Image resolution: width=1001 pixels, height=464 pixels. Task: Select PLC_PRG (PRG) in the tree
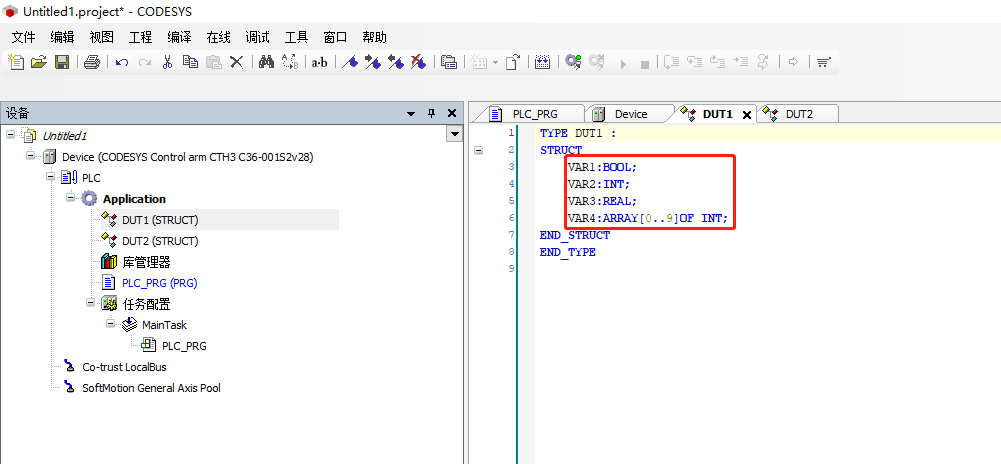click(x=160, y=283)
